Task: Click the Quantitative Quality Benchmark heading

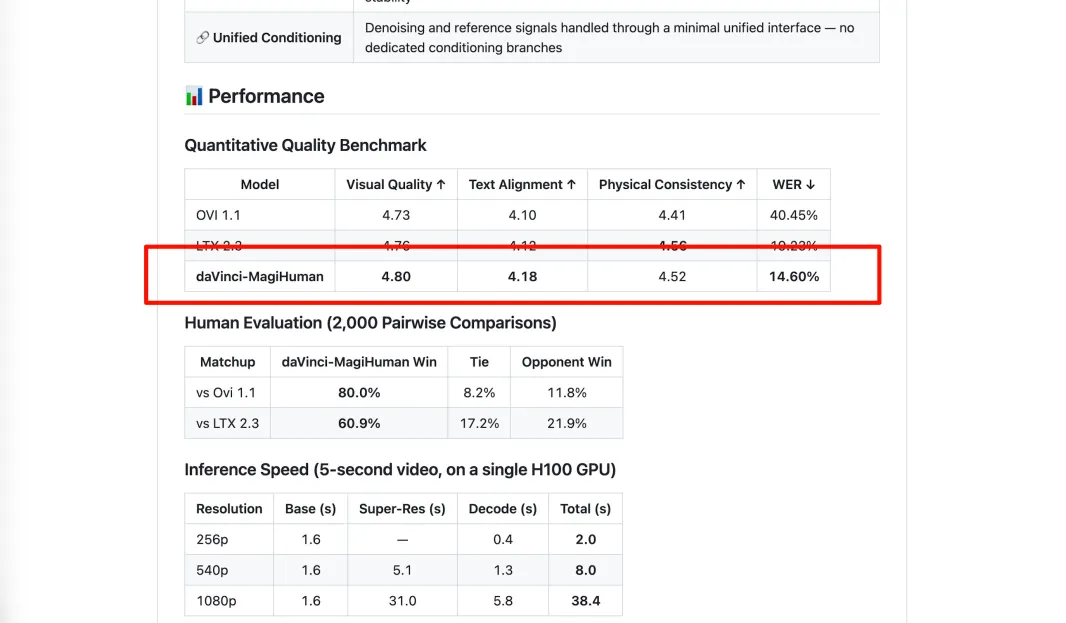Action: point(305,145)
